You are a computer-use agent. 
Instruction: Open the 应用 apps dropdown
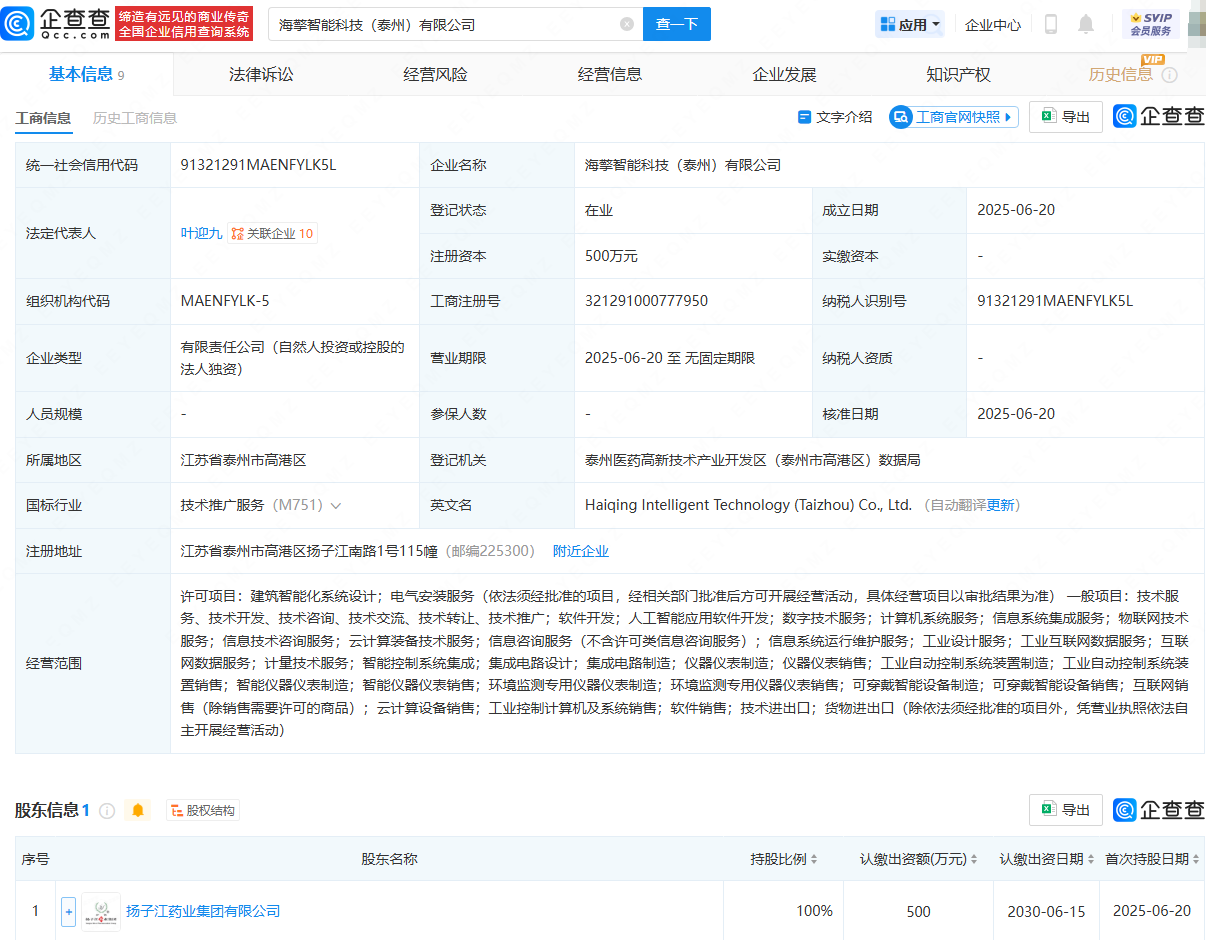(x=910, y=25)
